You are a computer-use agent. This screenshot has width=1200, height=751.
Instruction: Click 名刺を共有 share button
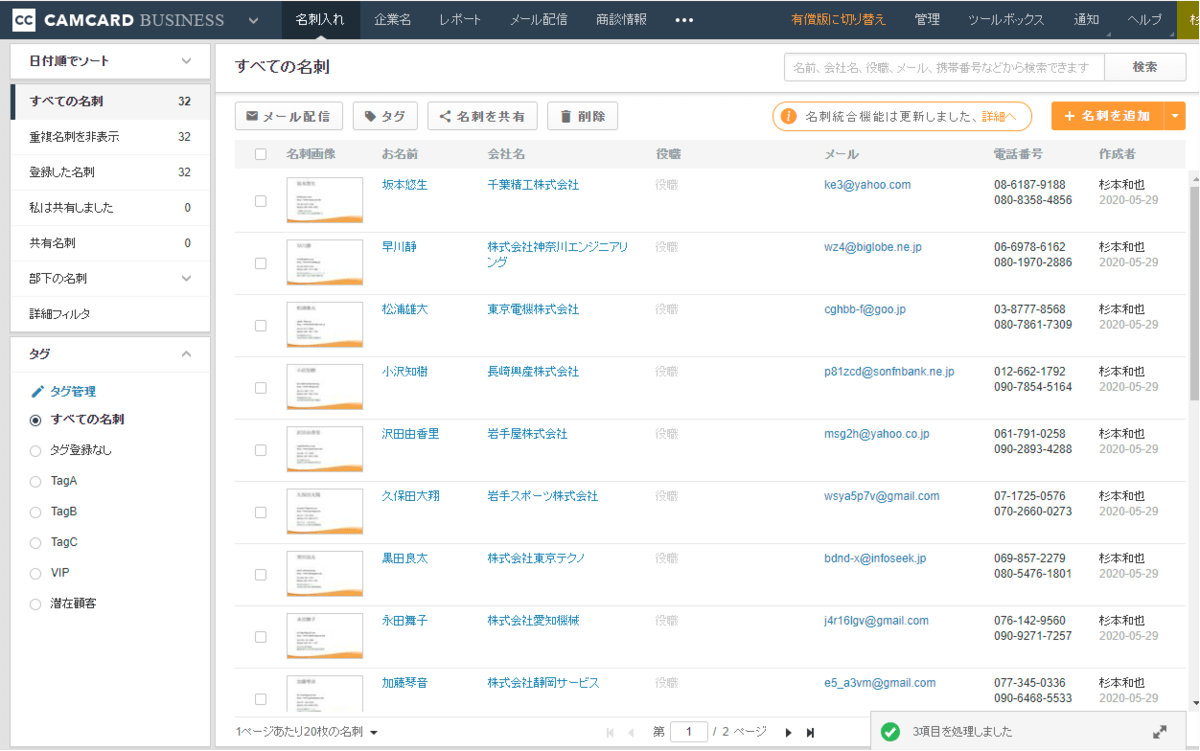pyautogui.click(x=483, y=116)
